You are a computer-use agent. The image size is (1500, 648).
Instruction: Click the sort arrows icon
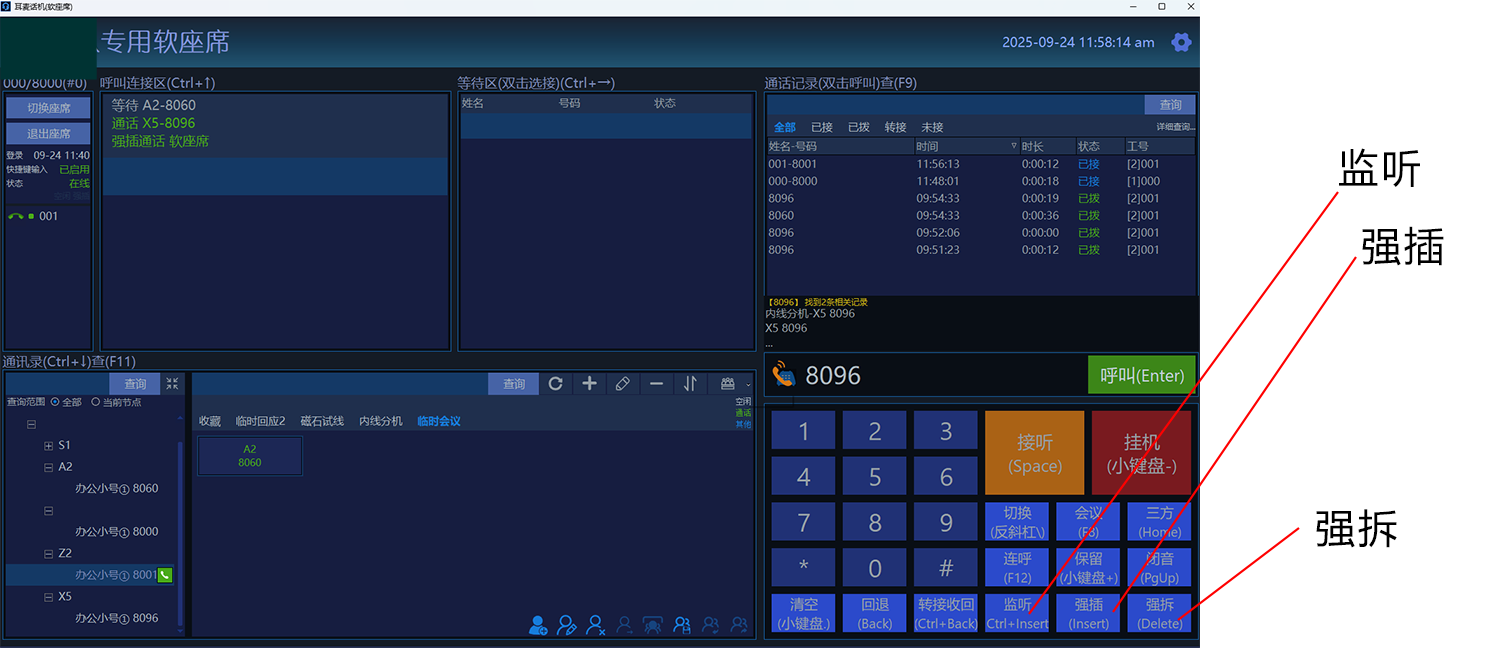coord(690,384)
